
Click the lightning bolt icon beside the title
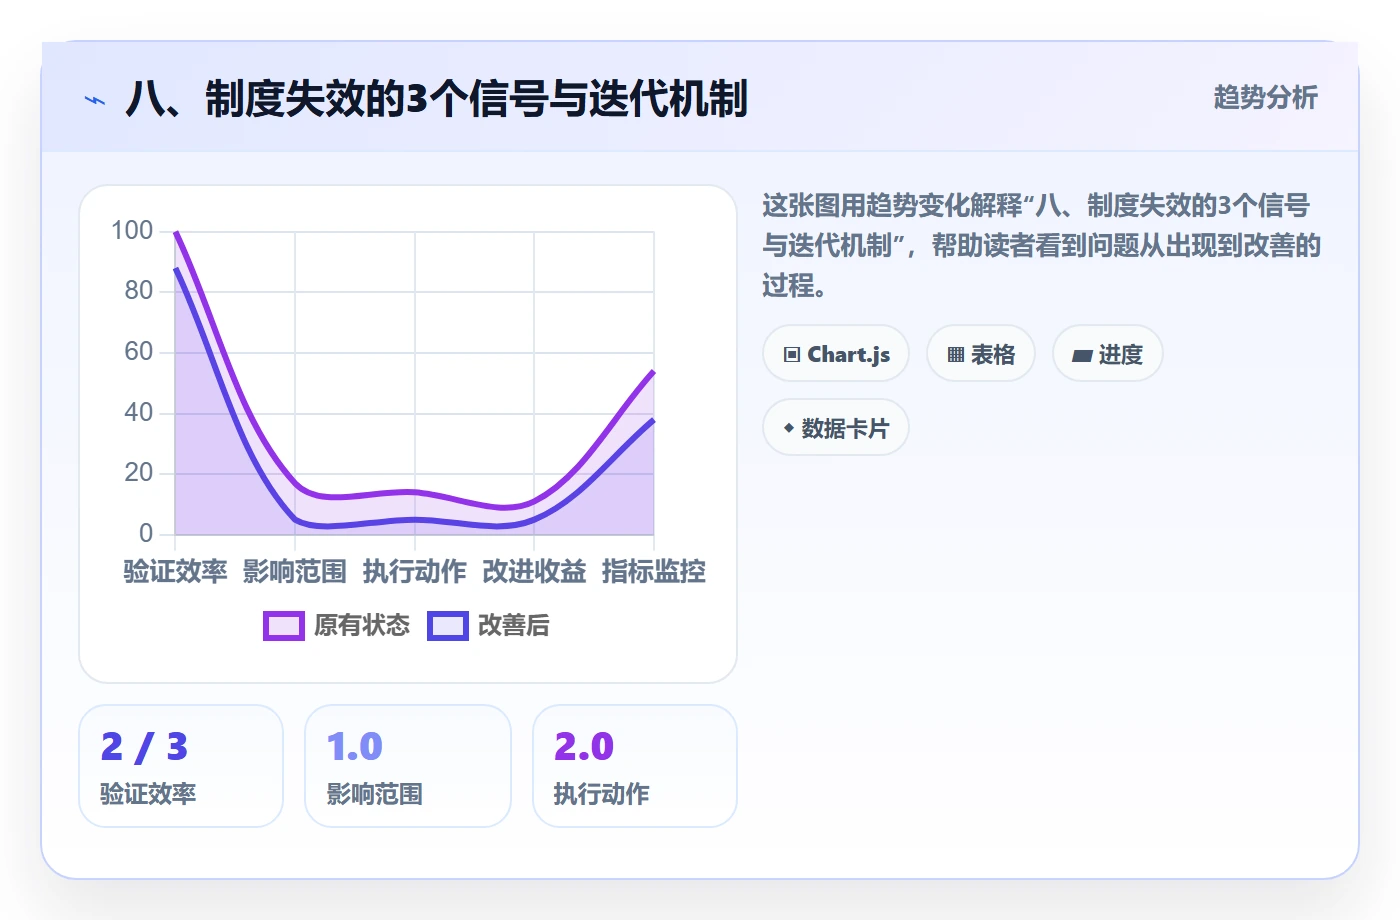pyautogui.click(x=95, y=100)
